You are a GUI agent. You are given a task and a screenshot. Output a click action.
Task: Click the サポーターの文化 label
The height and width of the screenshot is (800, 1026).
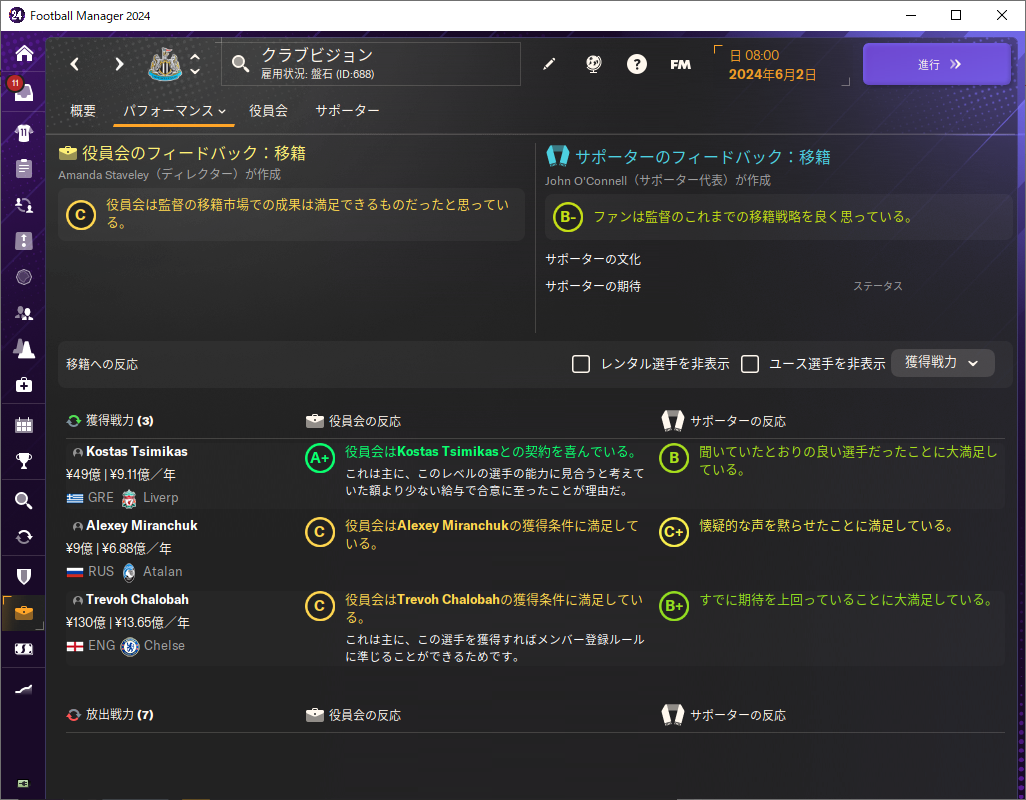click(x=593, y=259)
